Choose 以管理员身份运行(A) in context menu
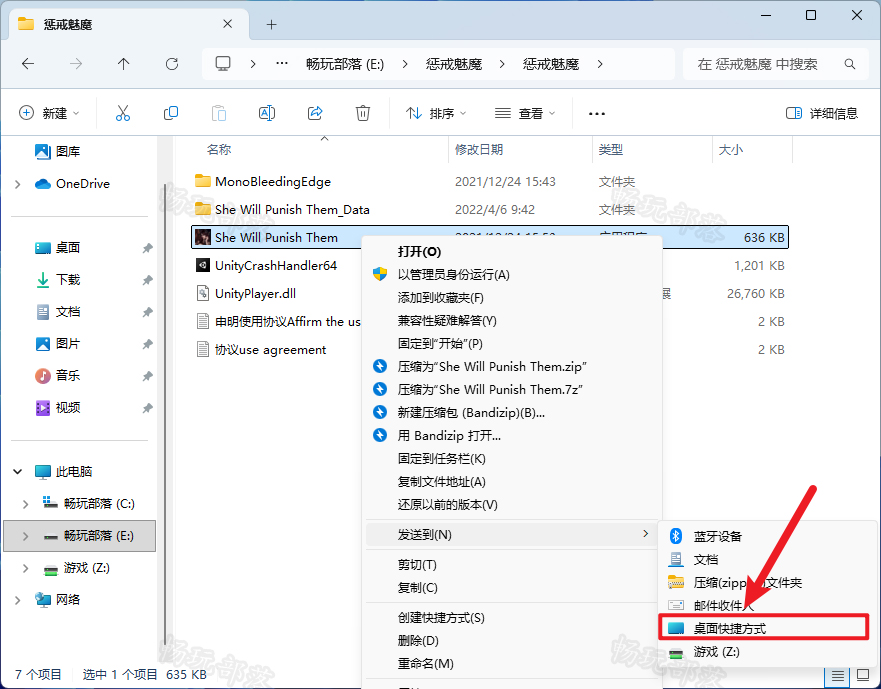 (514, 274)
